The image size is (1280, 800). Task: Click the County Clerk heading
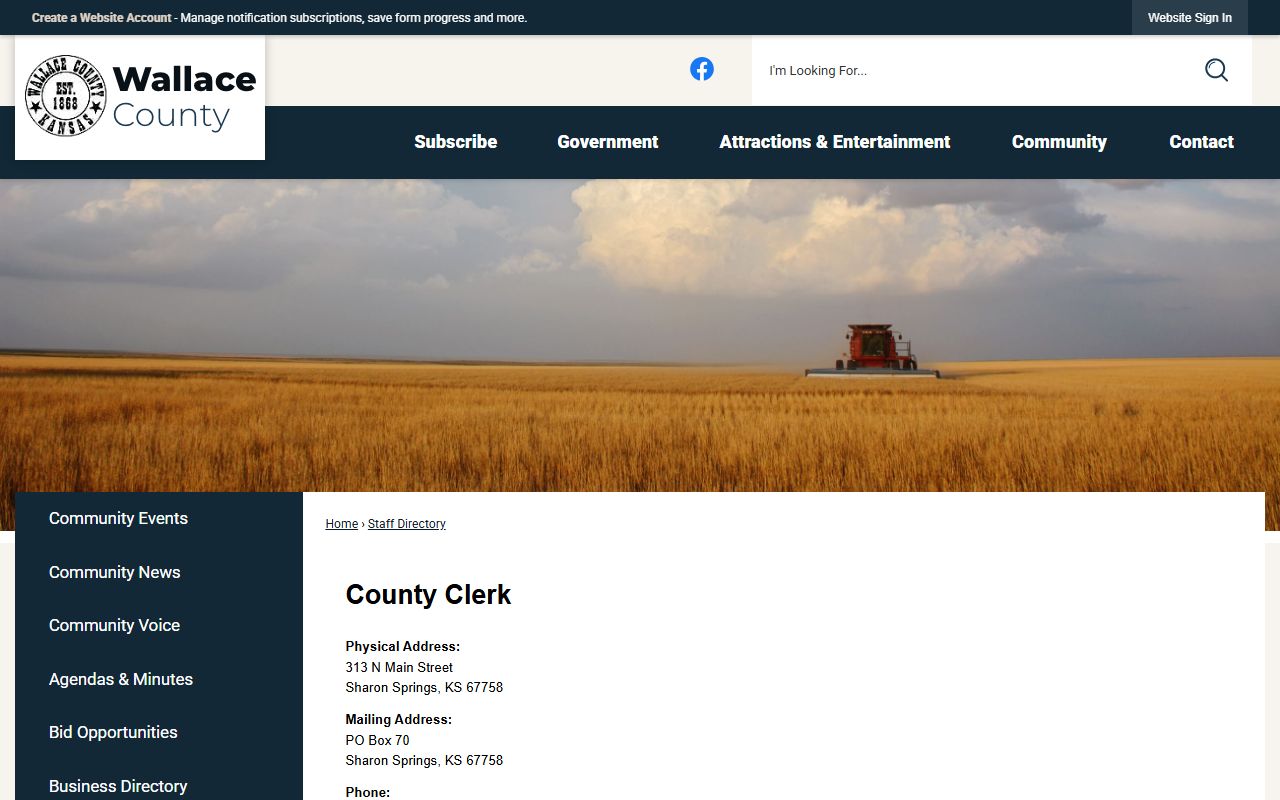pyautogui.click(x=428, y=595)
